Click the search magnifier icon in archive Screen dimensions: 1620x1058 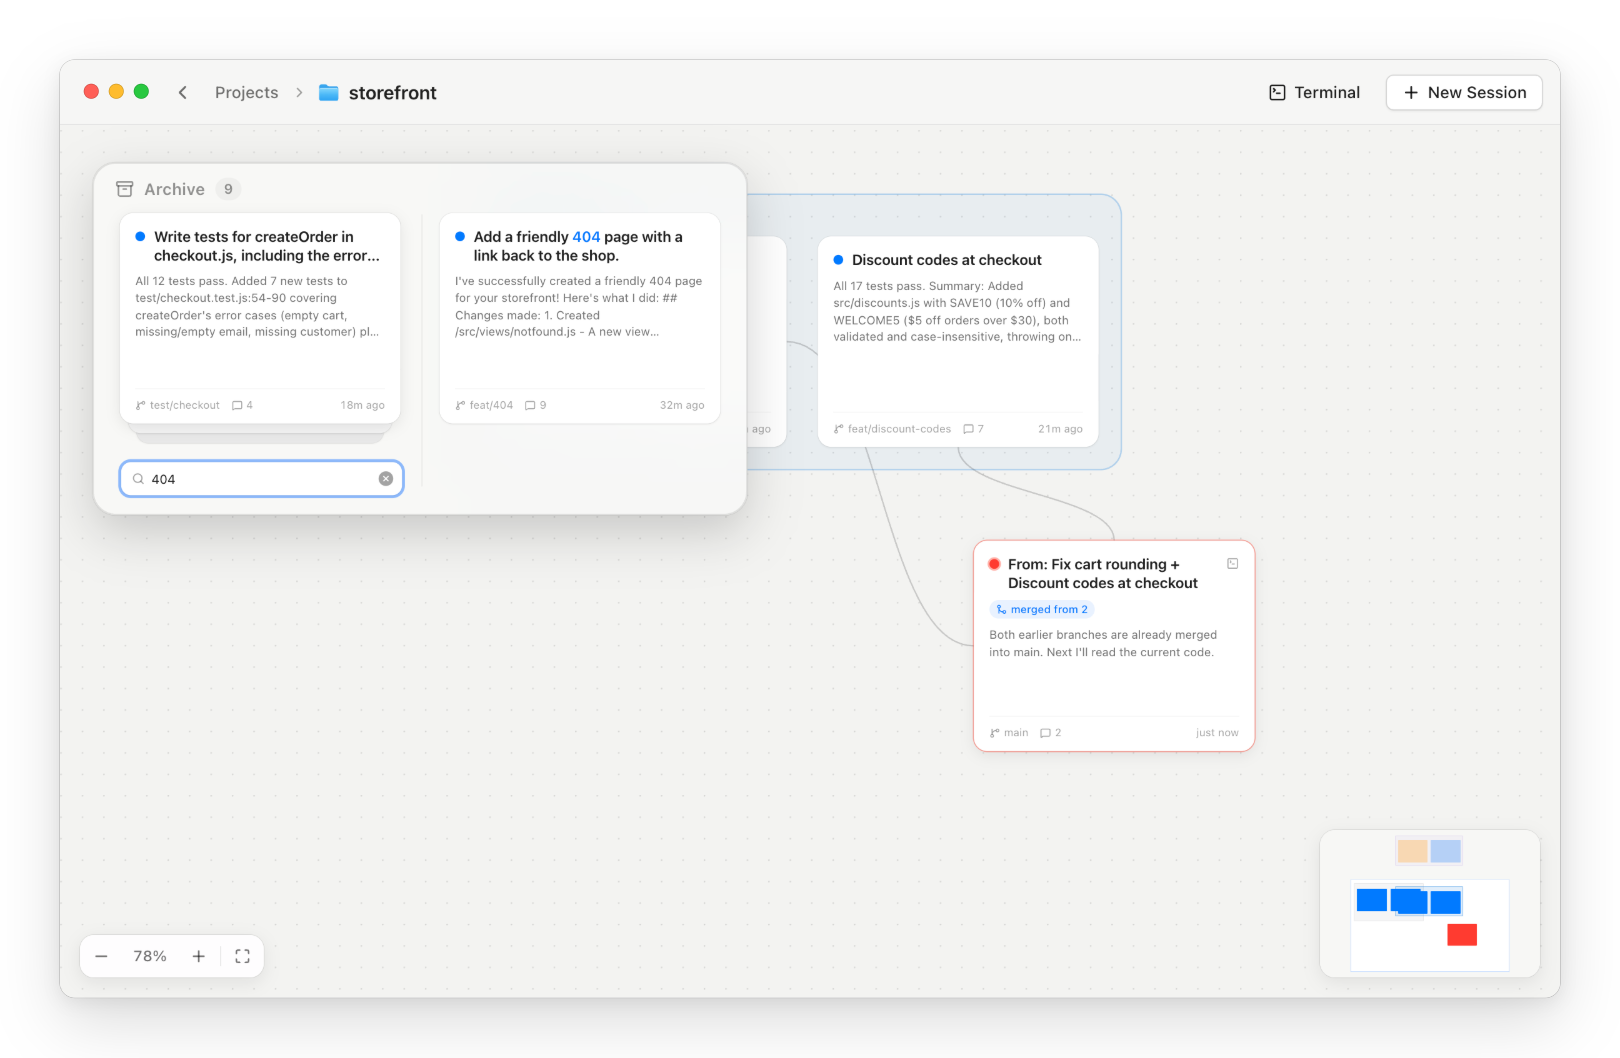(139, 479)
